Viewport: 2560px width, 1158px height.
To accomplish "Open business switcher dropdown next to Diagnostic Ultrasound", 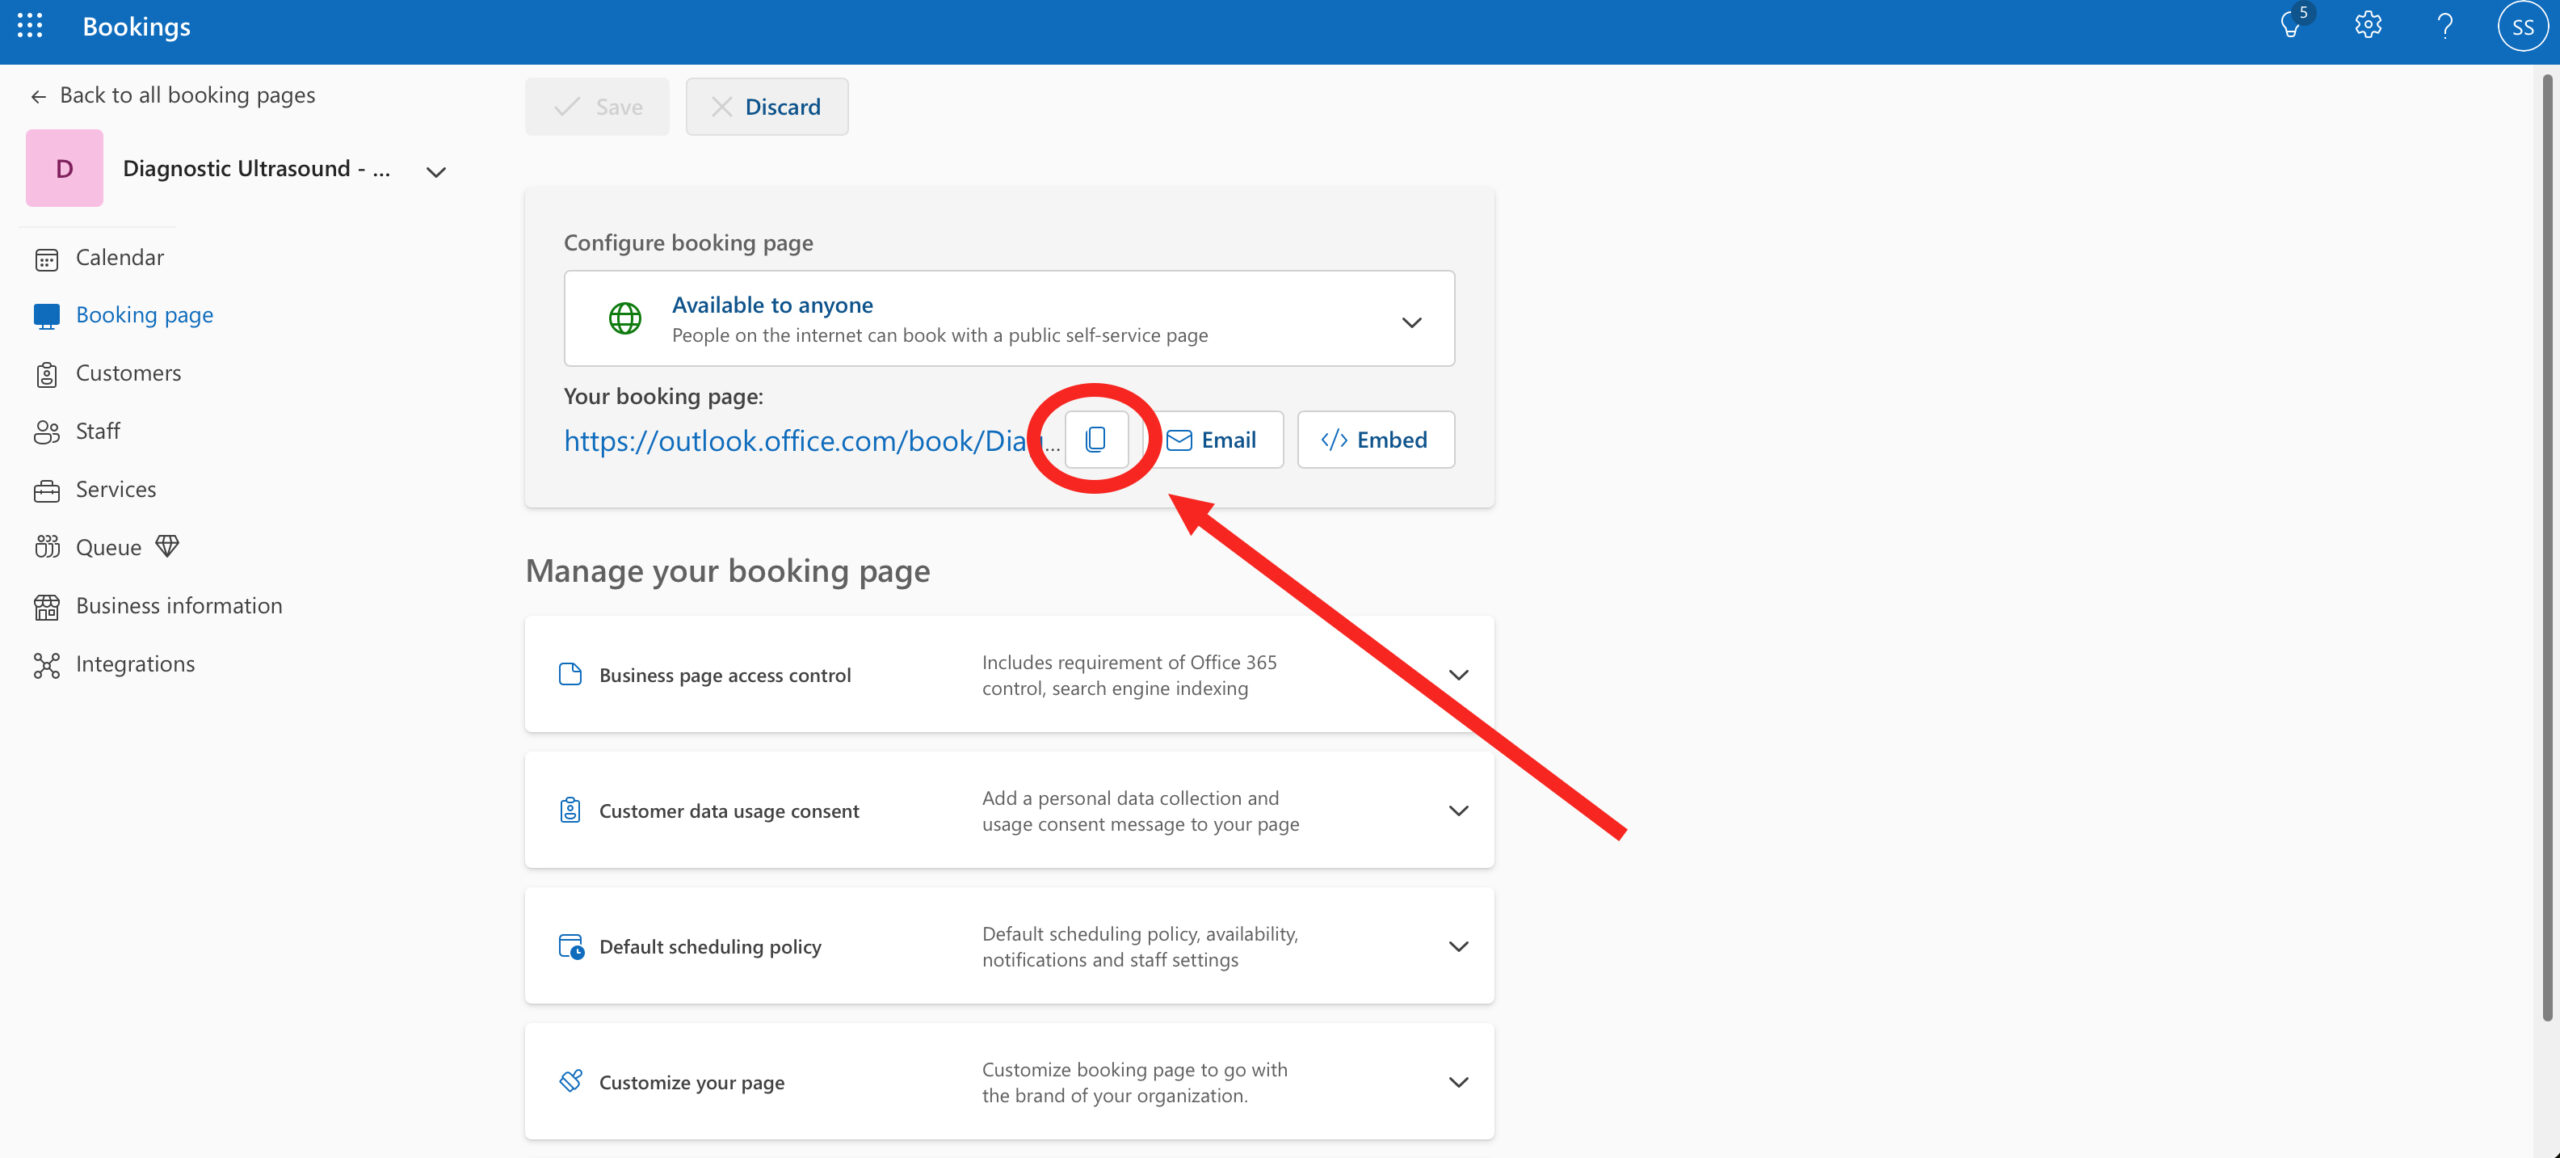I will pos(436,172).
